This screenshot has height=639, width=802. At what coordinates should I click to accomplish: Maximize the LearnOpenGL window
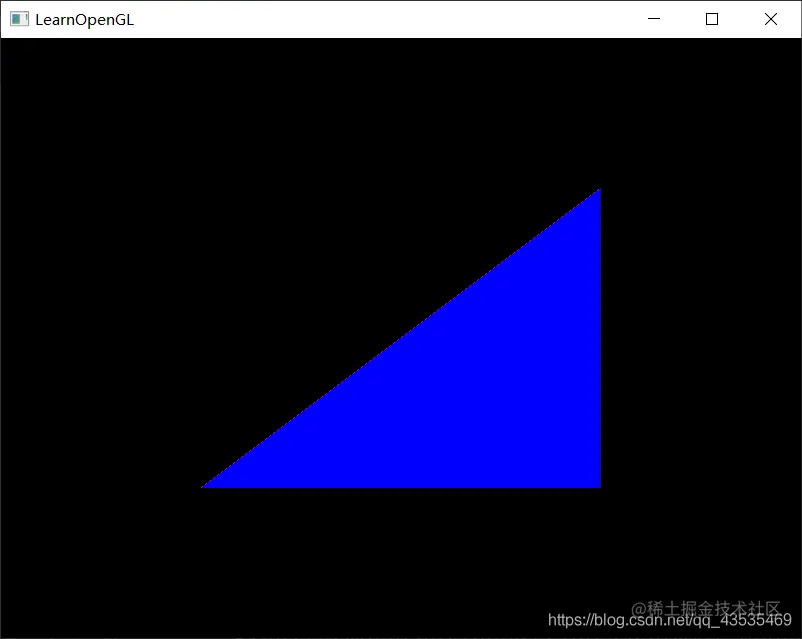pos(711,19)
